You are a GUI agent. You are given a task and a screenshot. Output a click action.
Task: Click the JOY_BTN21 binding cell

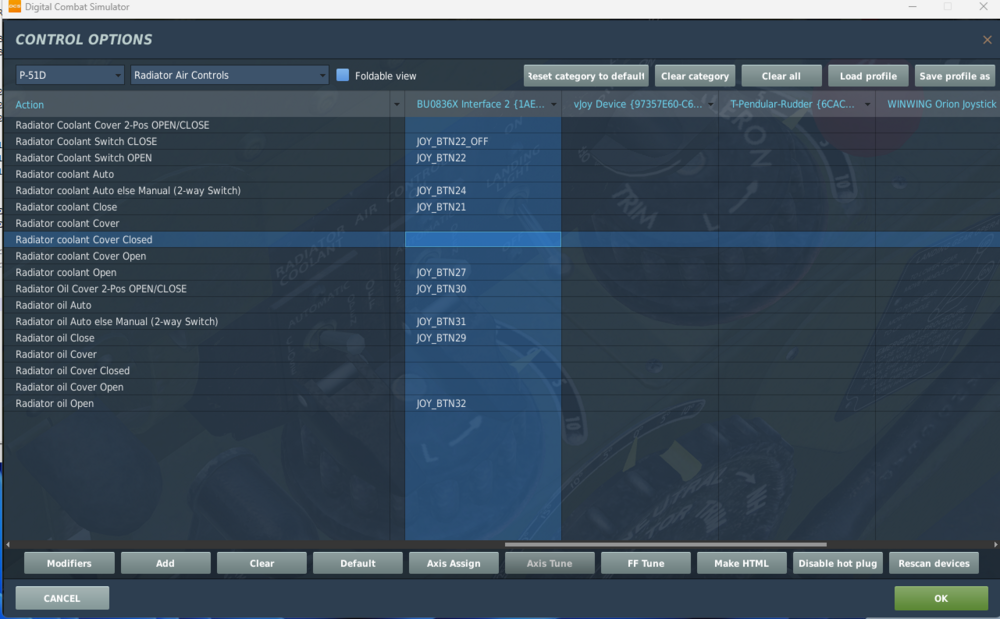click(x=483, y=207)
